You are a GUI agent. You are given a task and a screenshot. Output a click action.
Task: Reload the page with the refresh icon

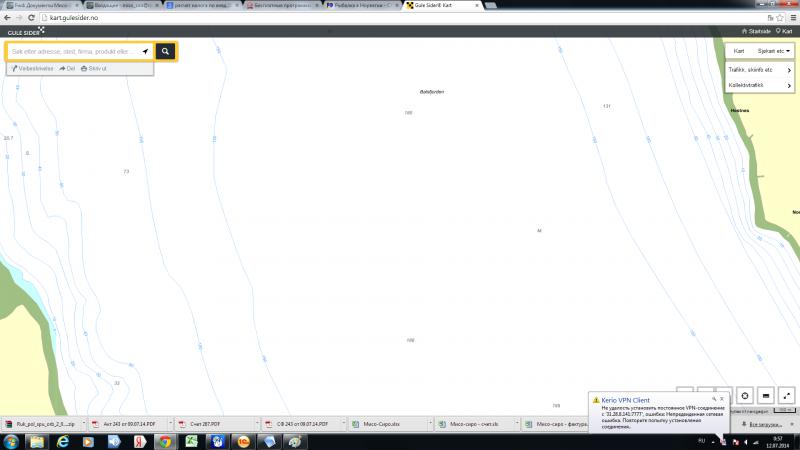[32, 18]
